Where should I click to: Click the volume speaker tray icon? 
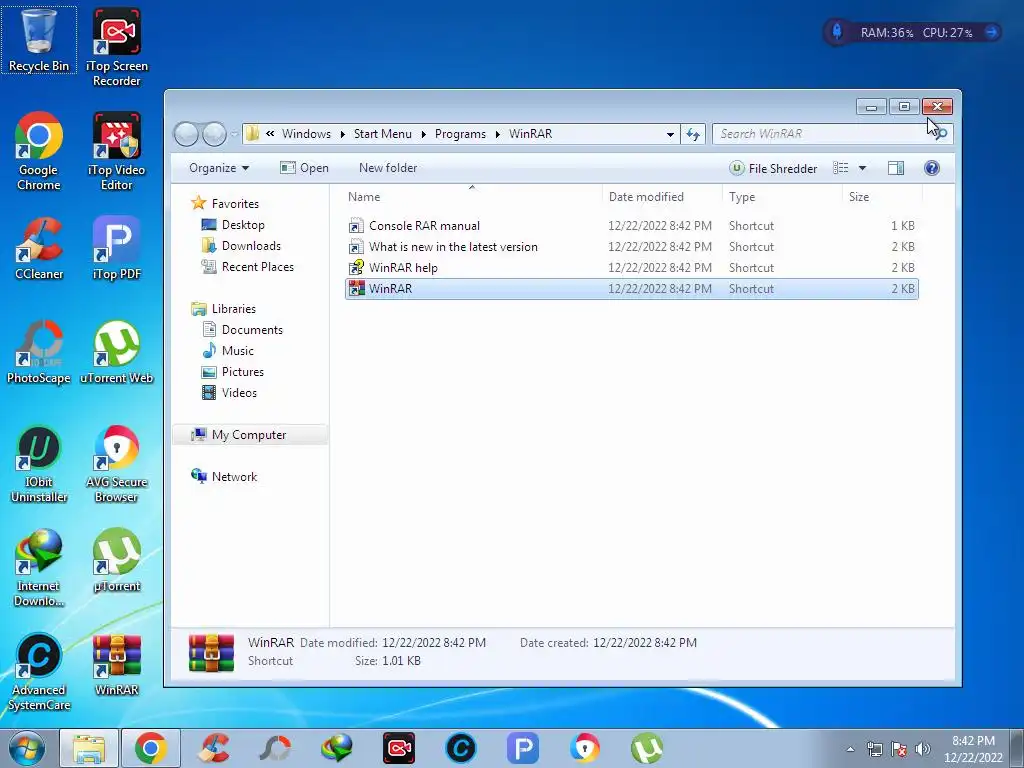pyautogui.click(x=923, y=749)
